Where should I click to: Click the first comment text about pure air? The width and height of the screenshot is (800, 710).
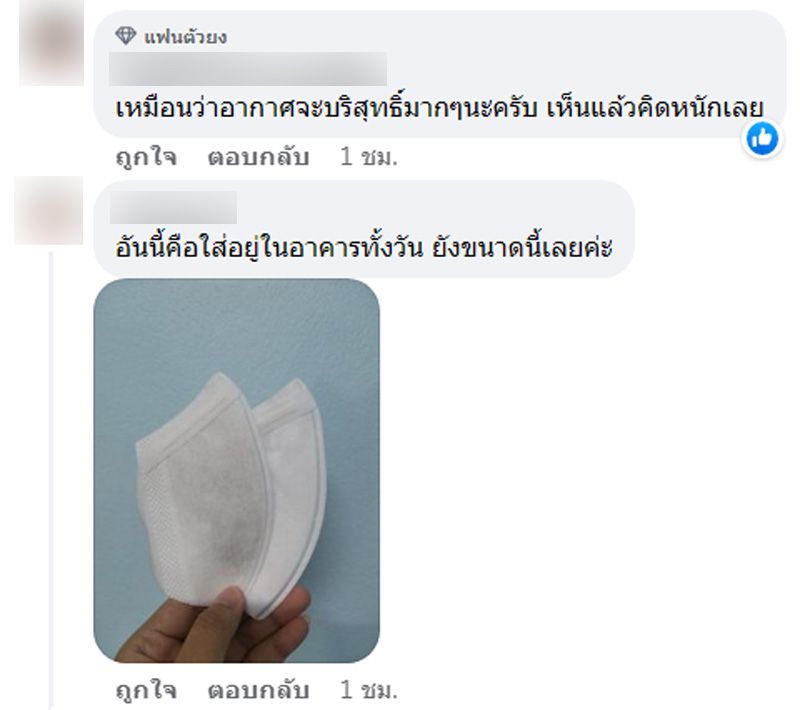pos(439,109)
